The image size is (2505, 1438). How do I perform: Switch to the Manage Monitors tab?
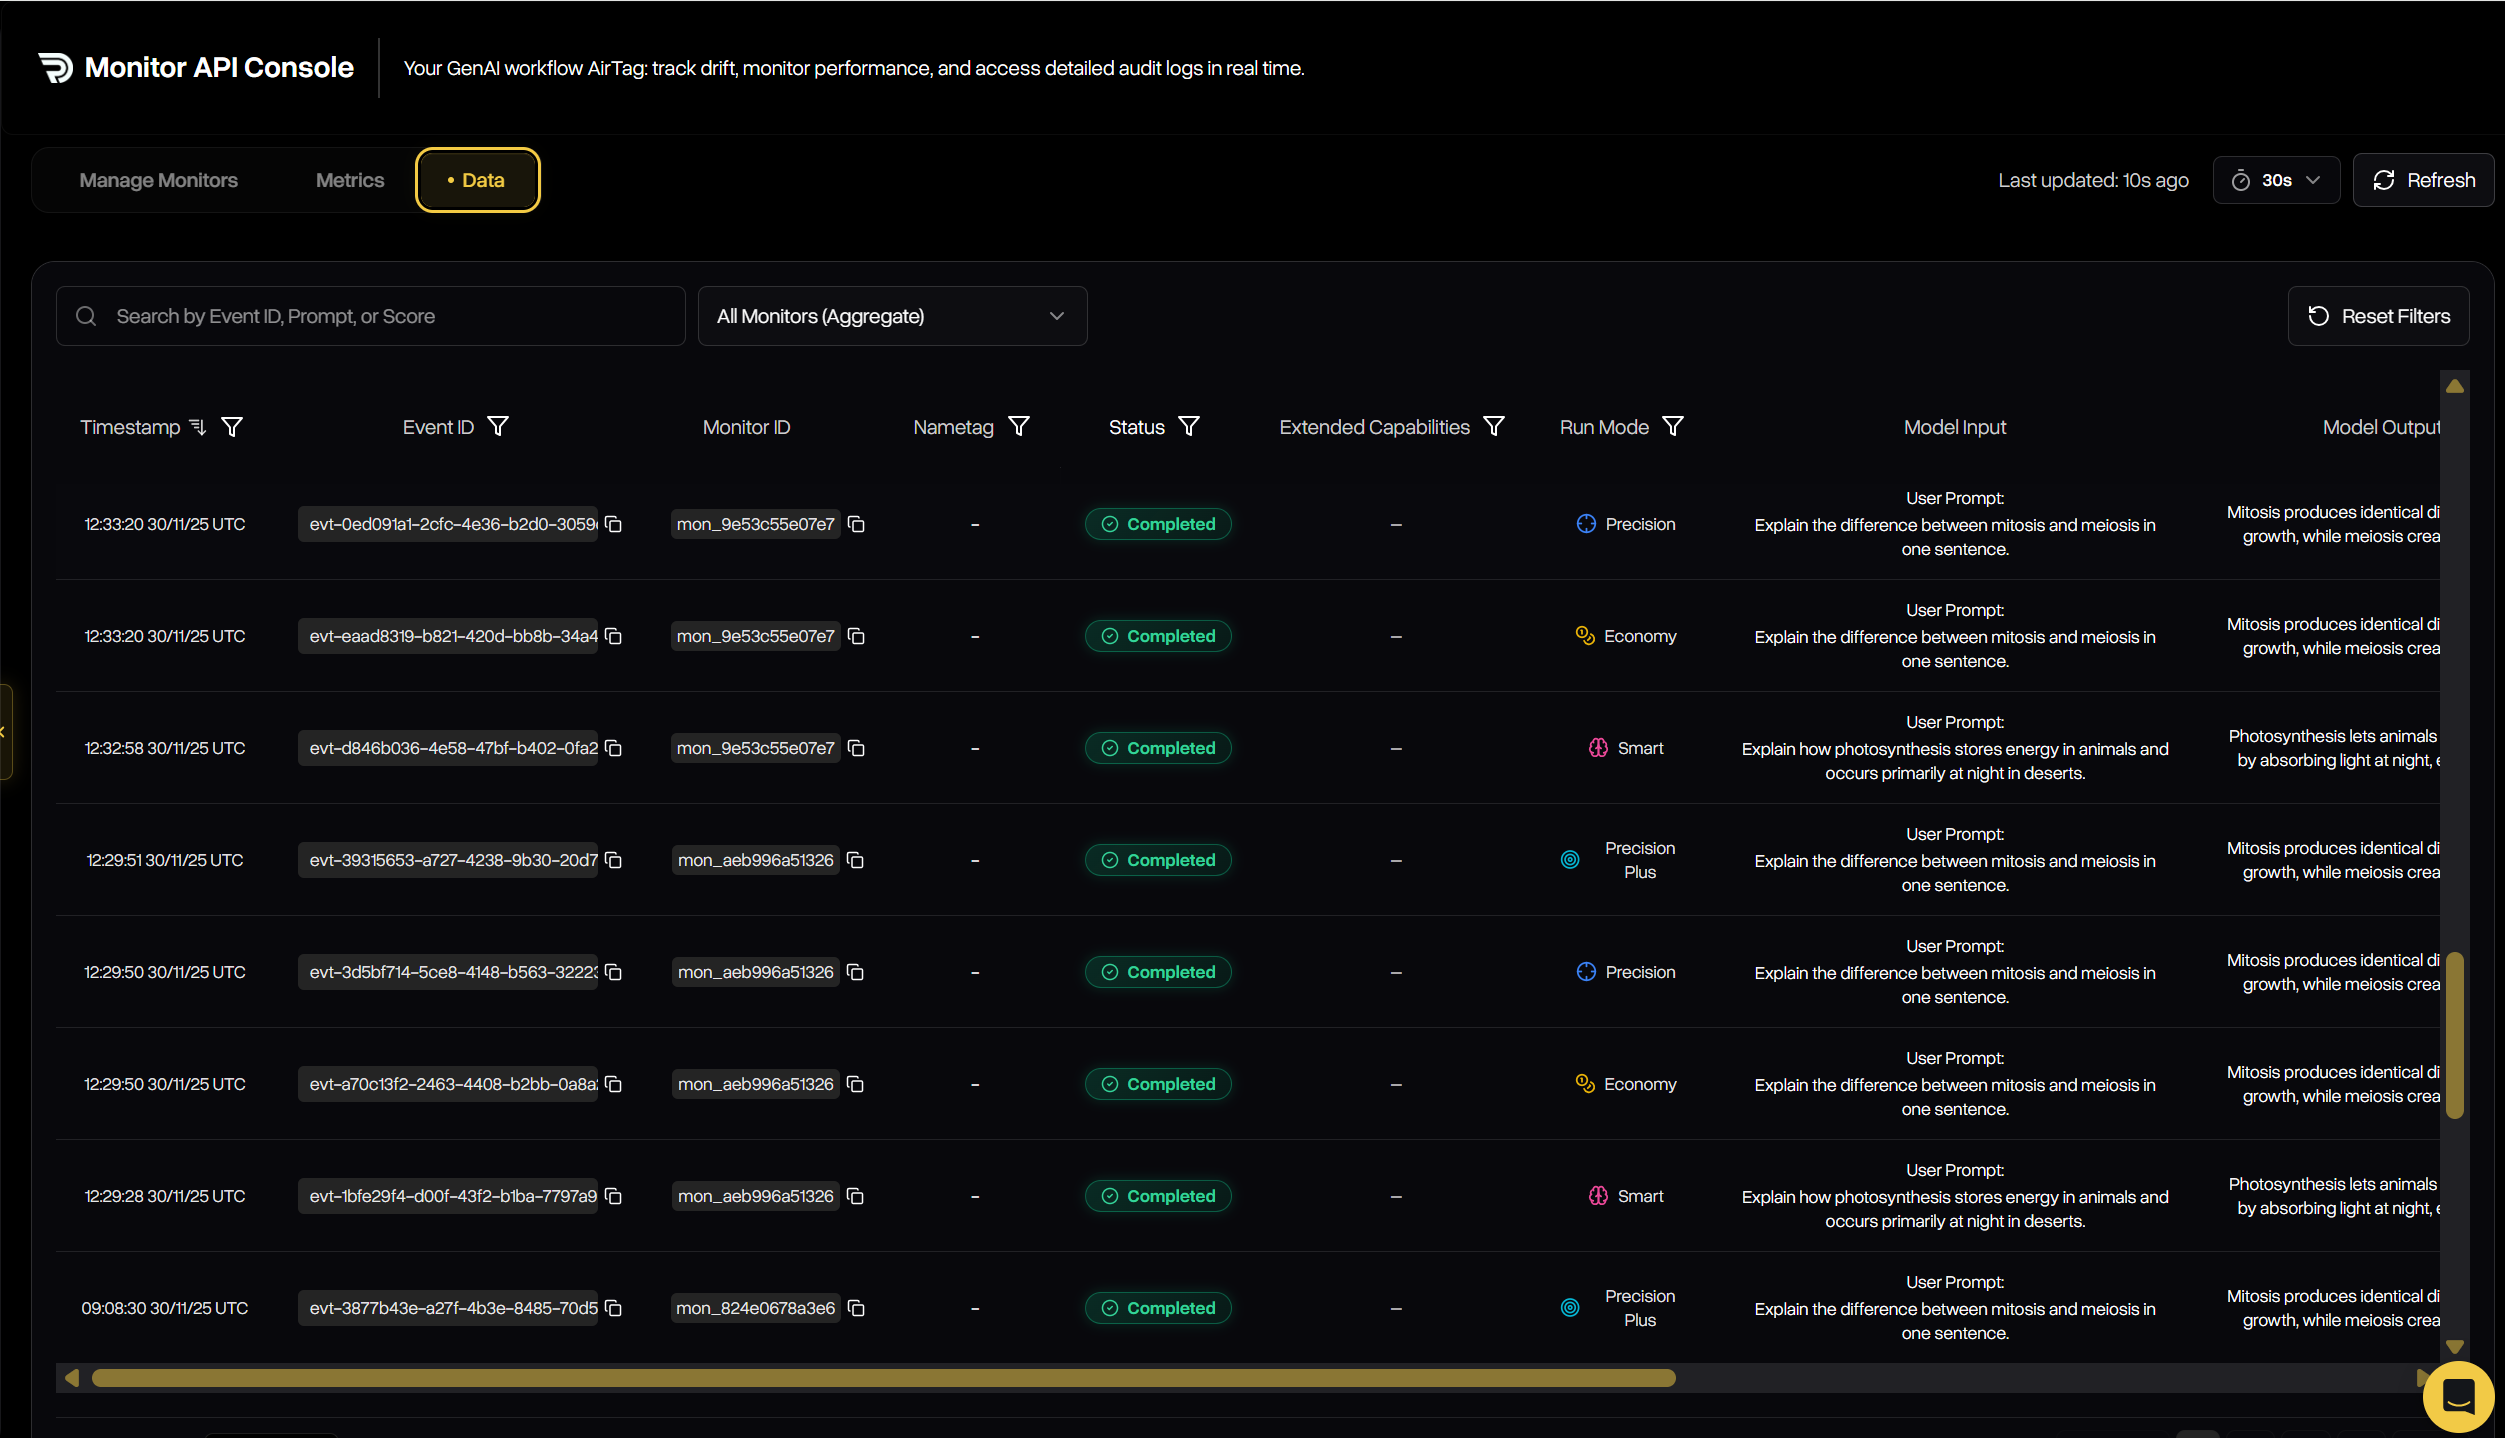158,180
